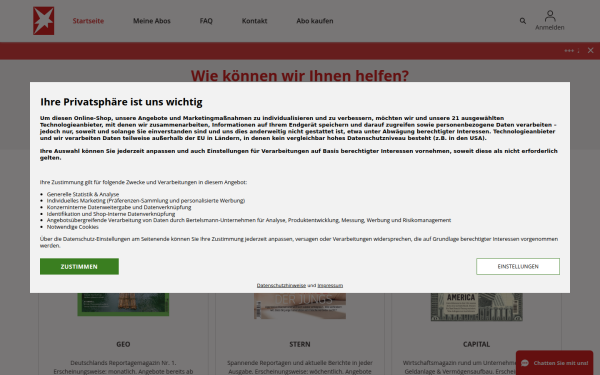Open the search magnifier icon
The width and height of the screenshot is (600, 375).
[x=523, y=21]
